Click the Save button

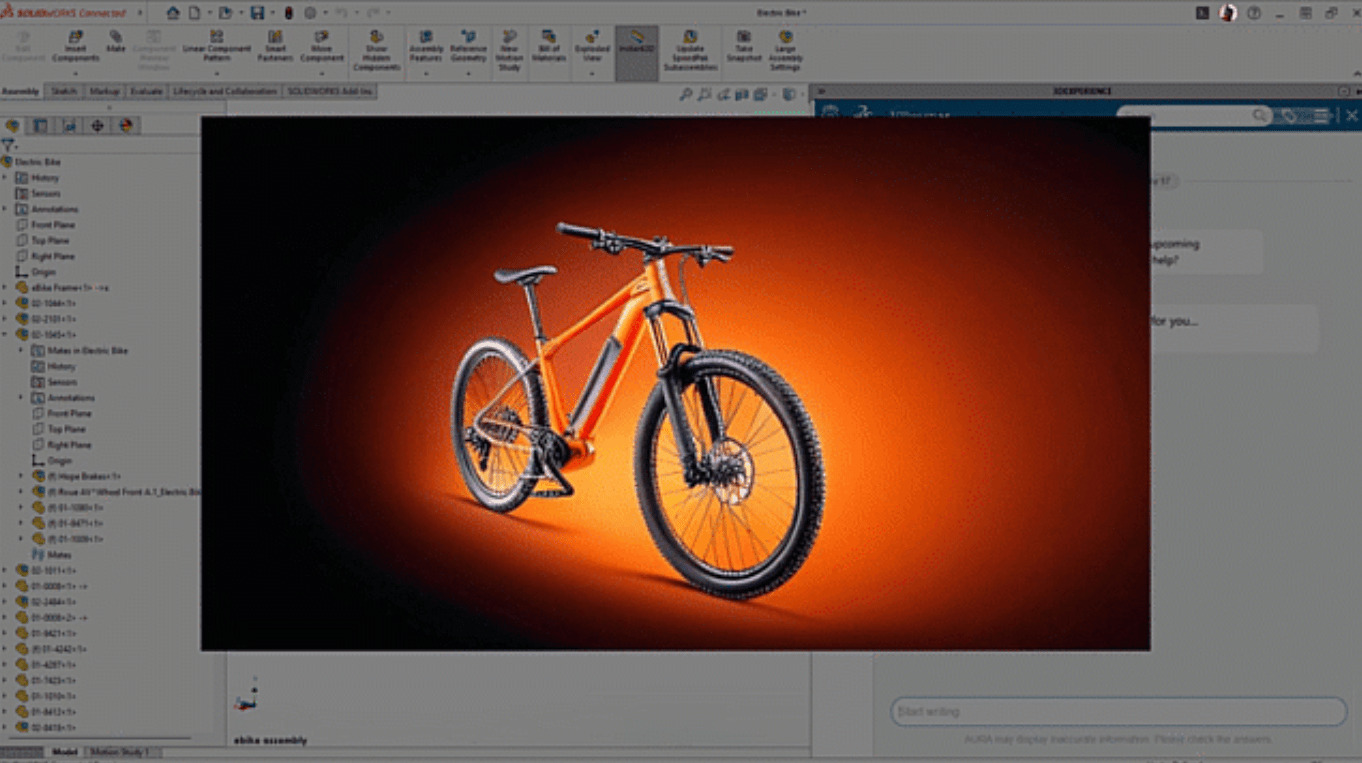pyautogui.click(x=258, y=11)
